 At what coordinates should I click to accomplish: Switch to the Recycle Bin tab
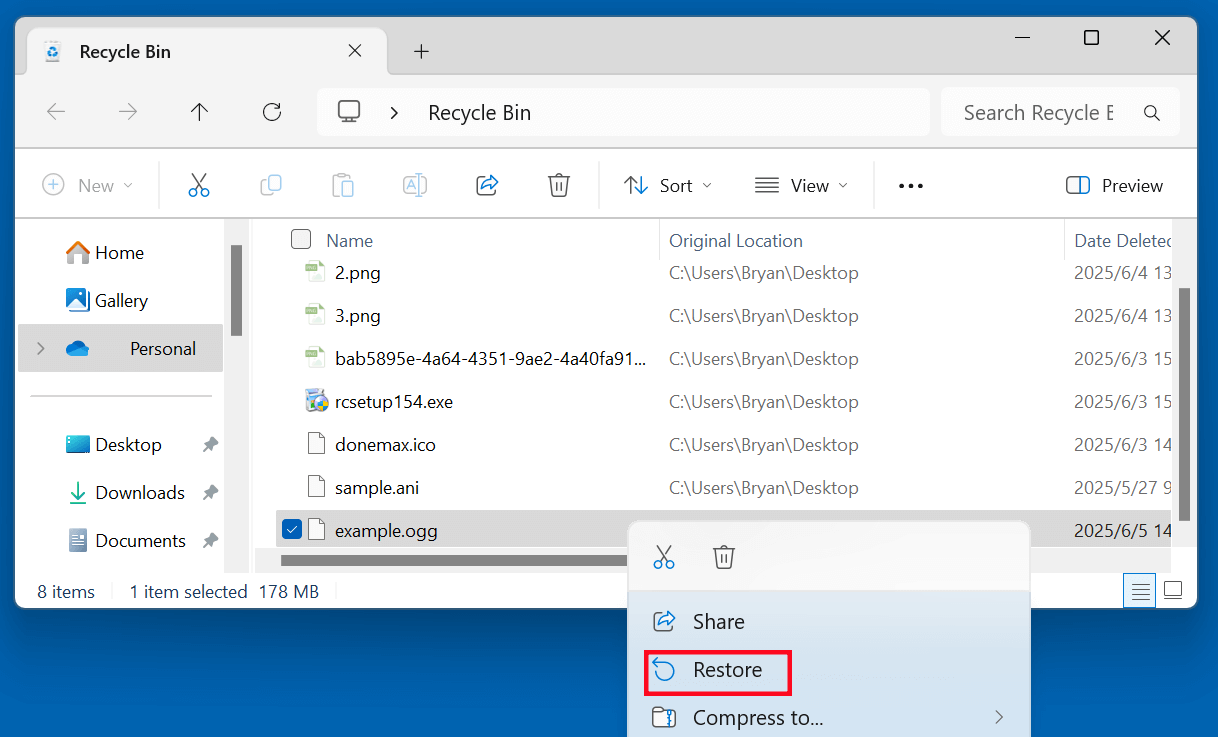[125, 51]
